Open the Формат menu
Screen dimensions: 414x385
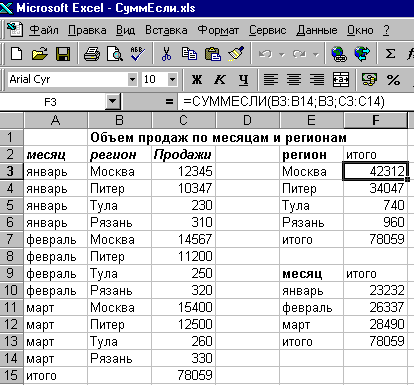pos(218,30)
